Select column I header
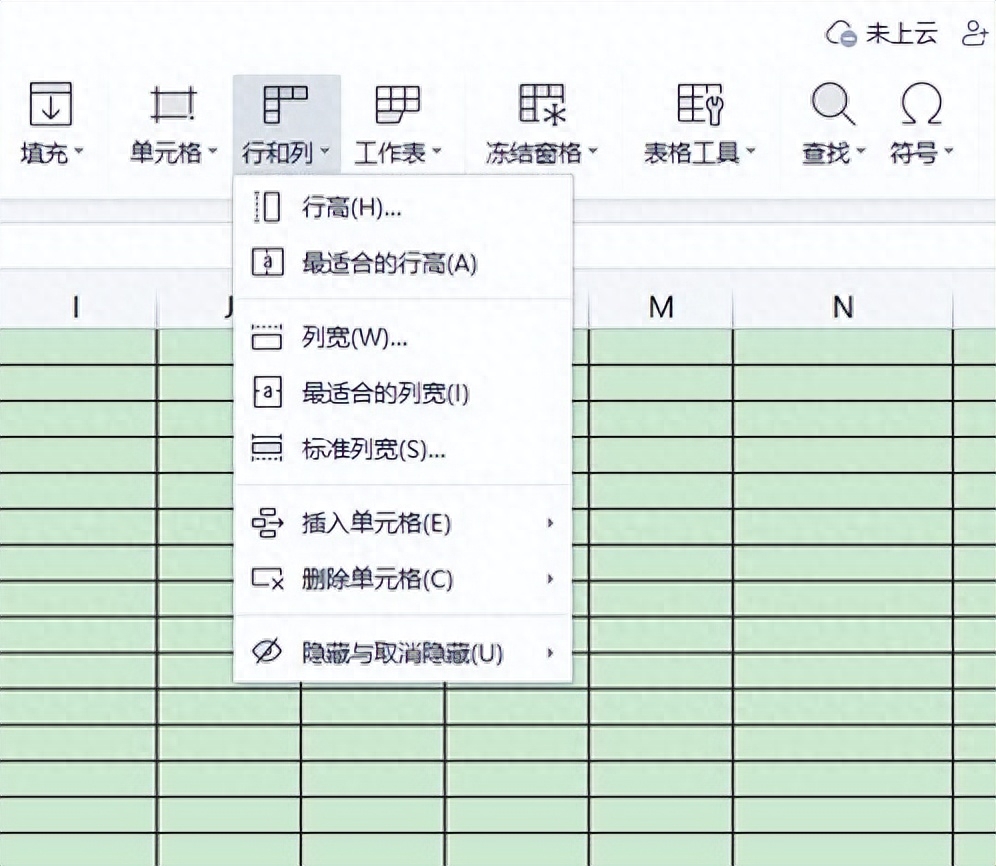This screenshot has width=996, height=866. click(x=77, y=307)
